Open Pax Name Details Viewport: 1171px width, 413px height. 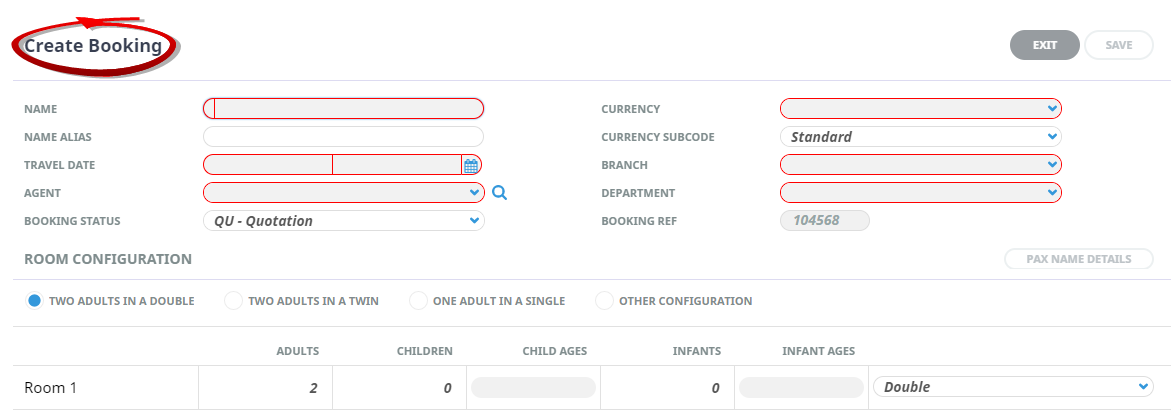click(1078, 259)
